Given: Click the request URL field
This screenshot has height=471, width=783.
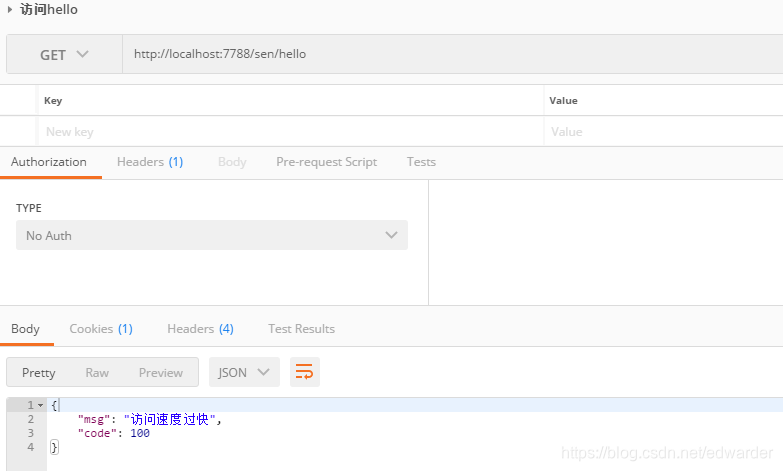Looking at the screenshot, I should (x=452, y=54).
